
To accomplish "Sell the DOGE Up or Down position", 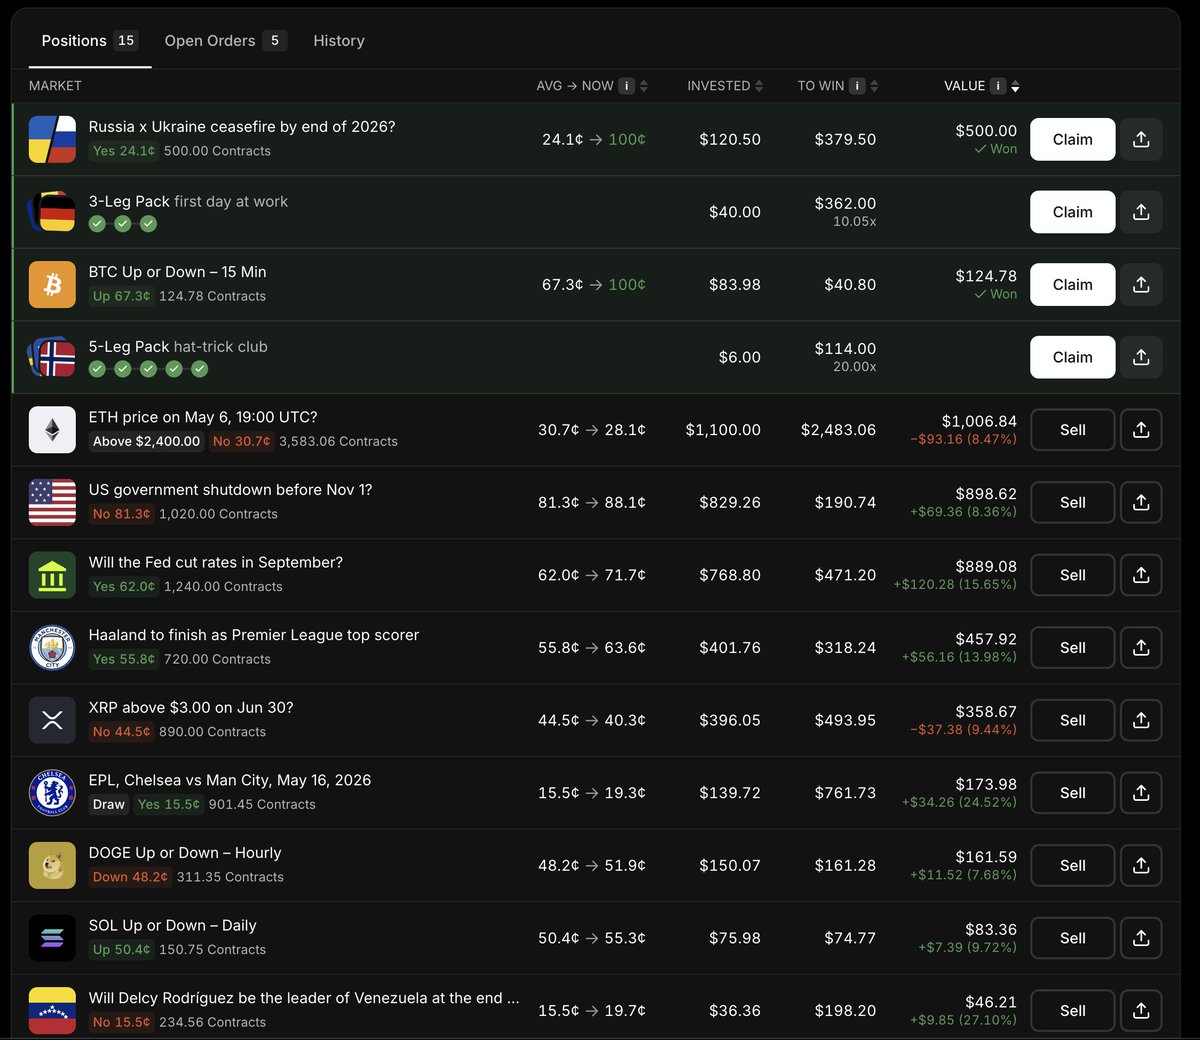I will pyautogui.click(x=1072, y=865).
